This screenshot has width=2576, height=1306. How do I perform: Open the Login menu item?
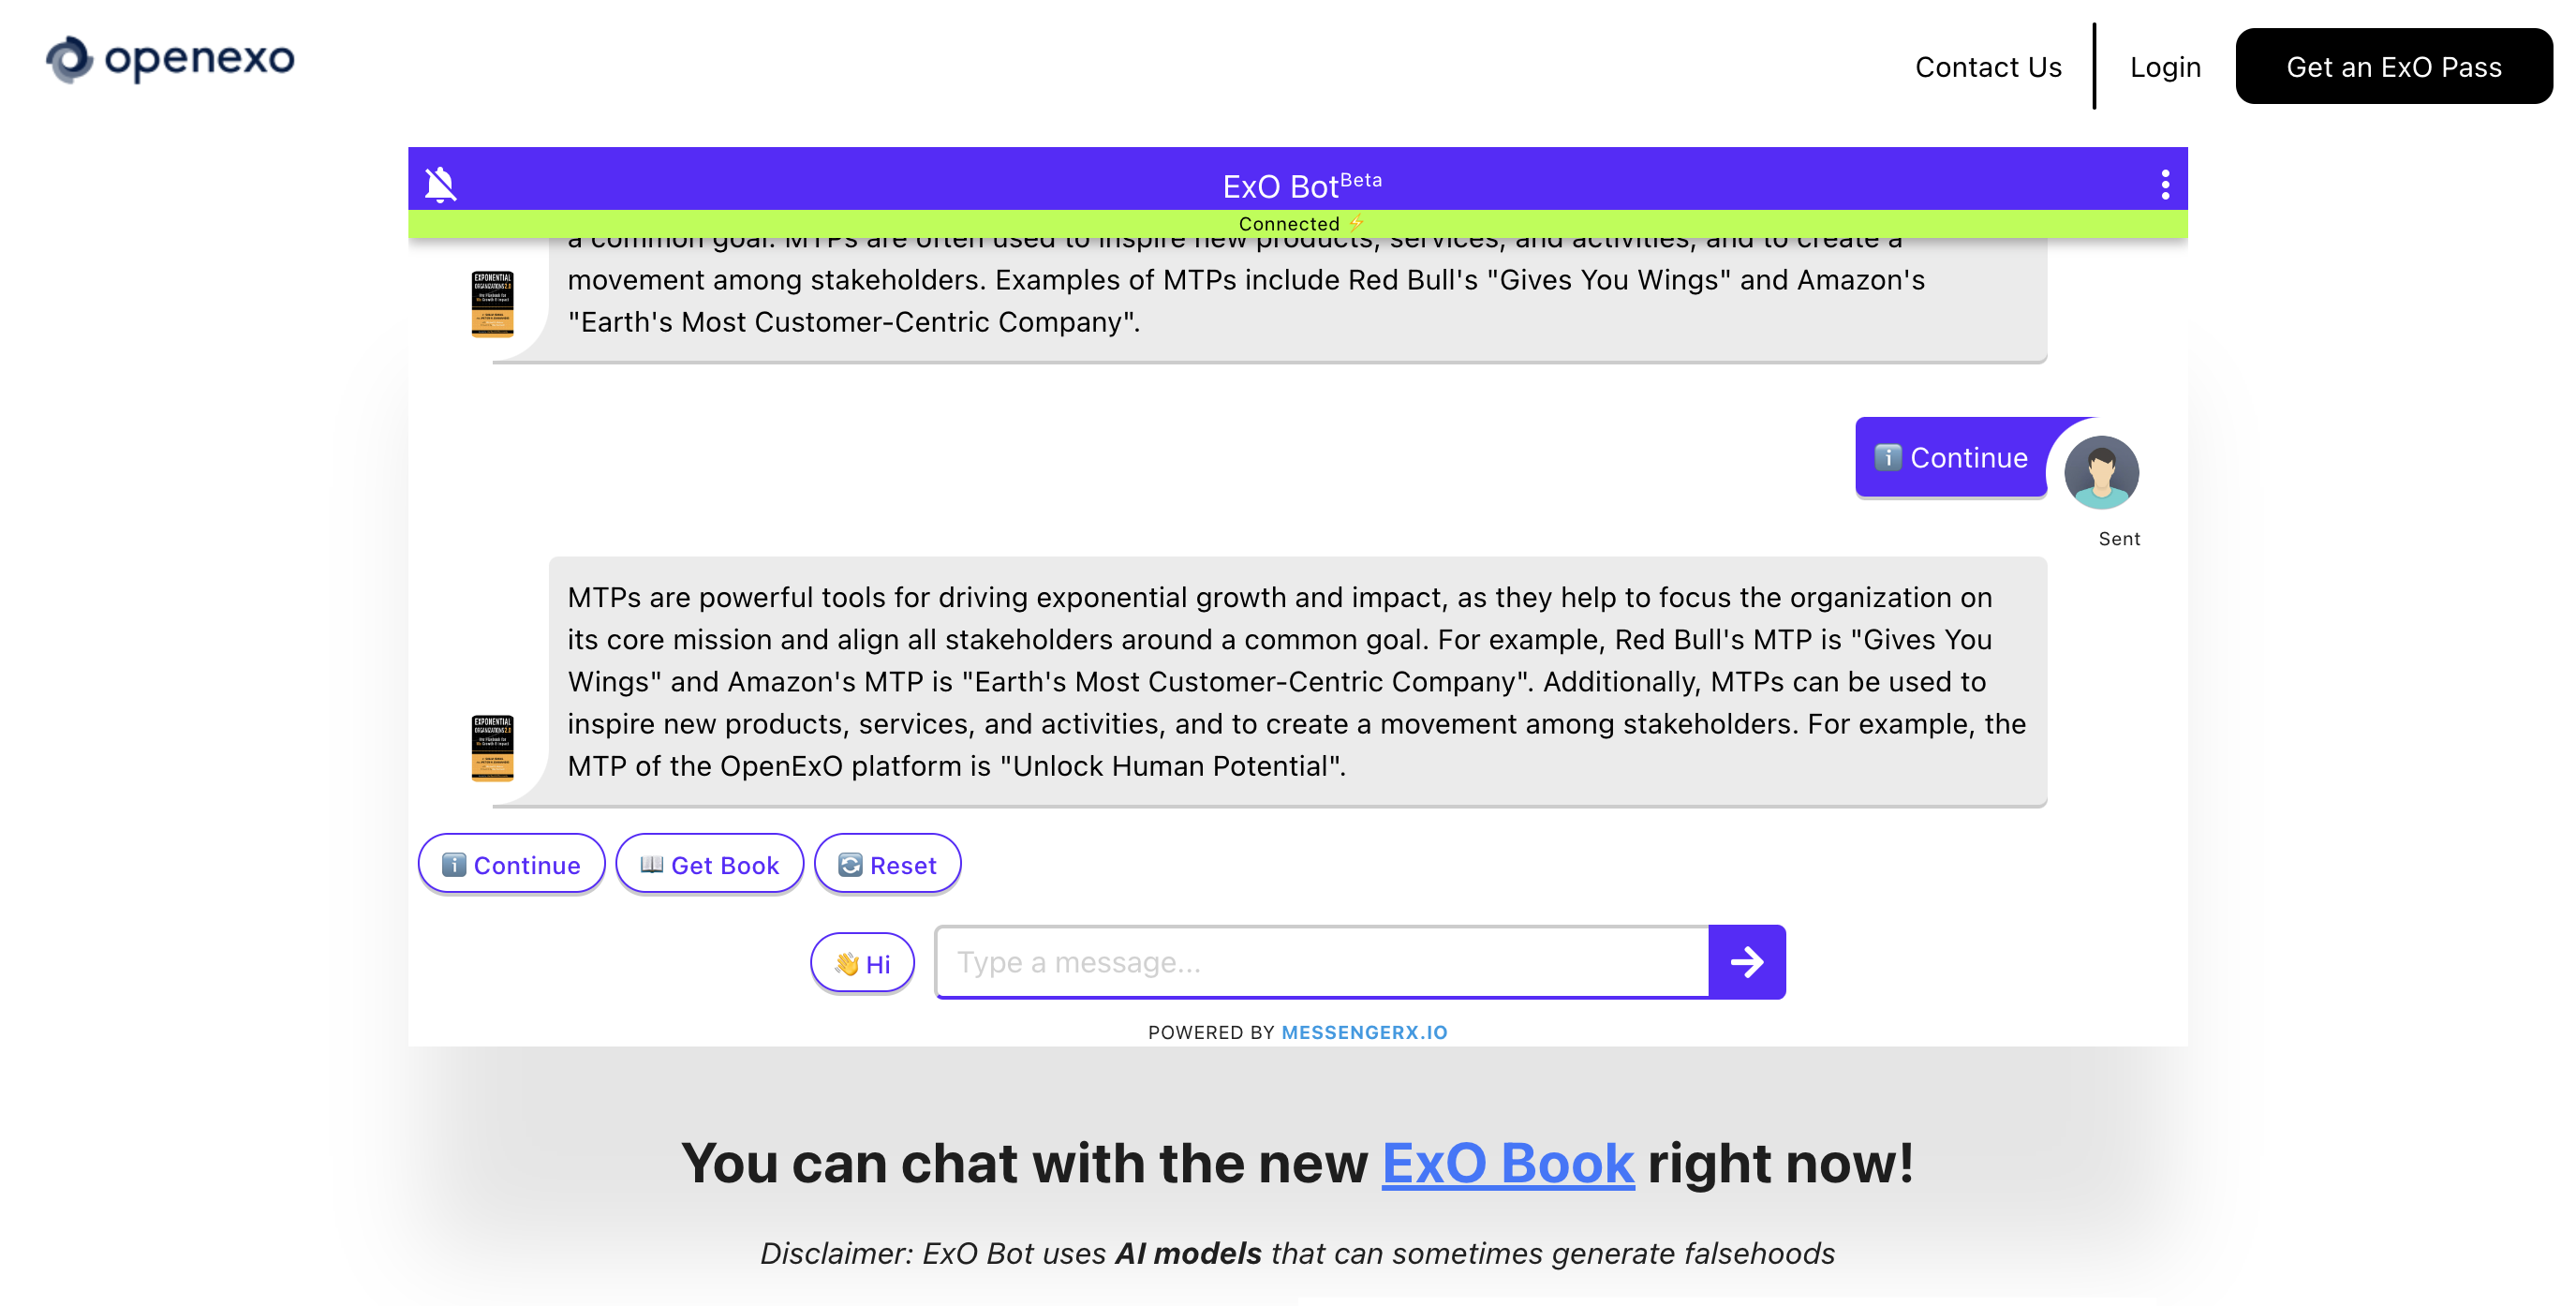[2165, 66]
